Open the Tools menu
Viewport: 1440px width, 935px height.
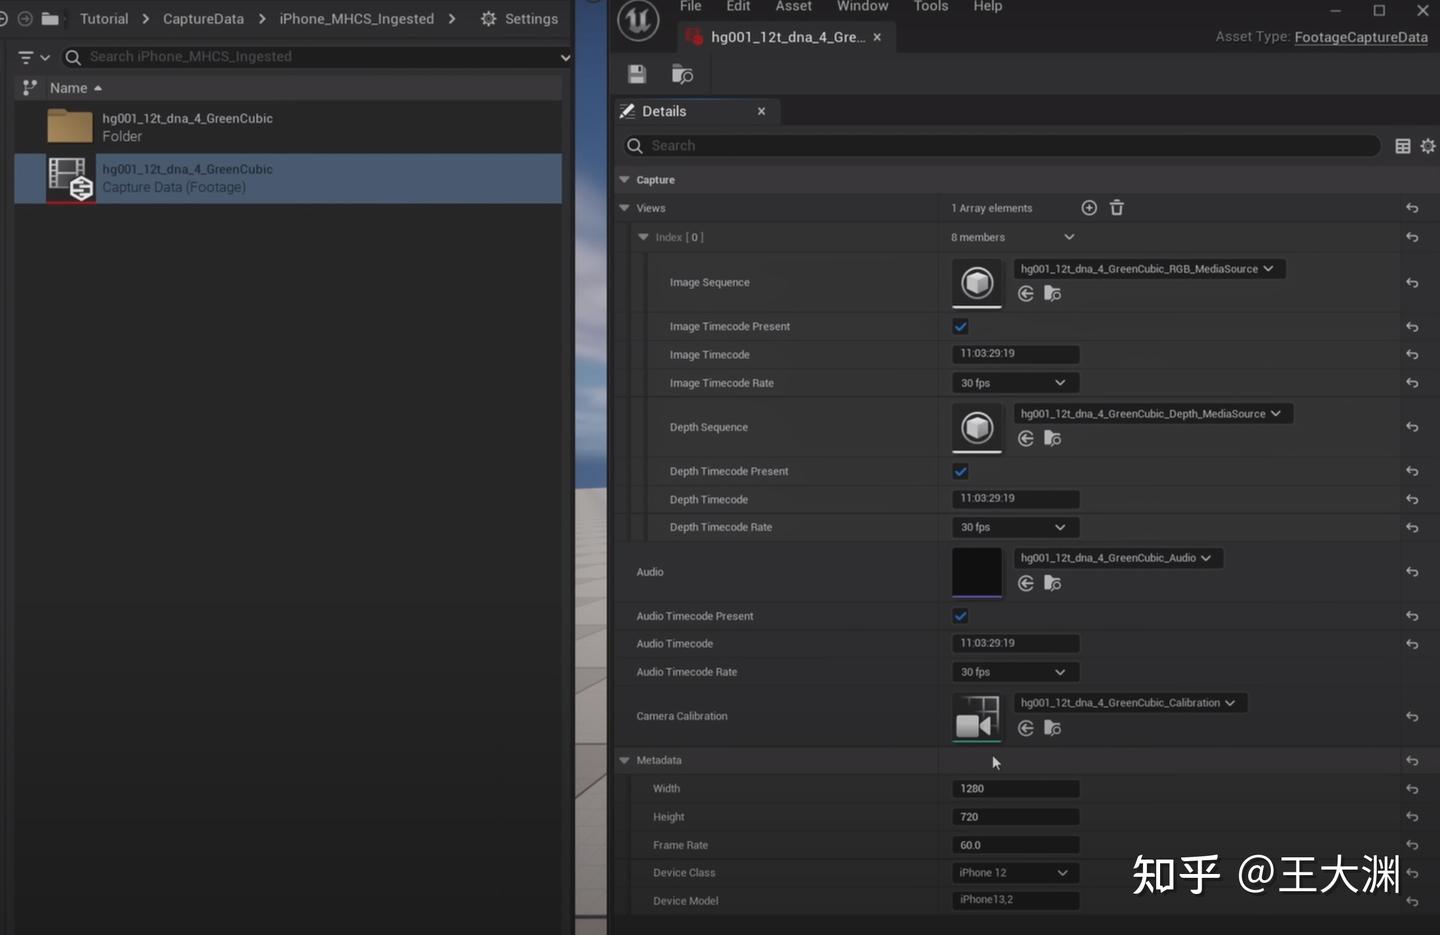pyautogui.click(x=930, y=7)
